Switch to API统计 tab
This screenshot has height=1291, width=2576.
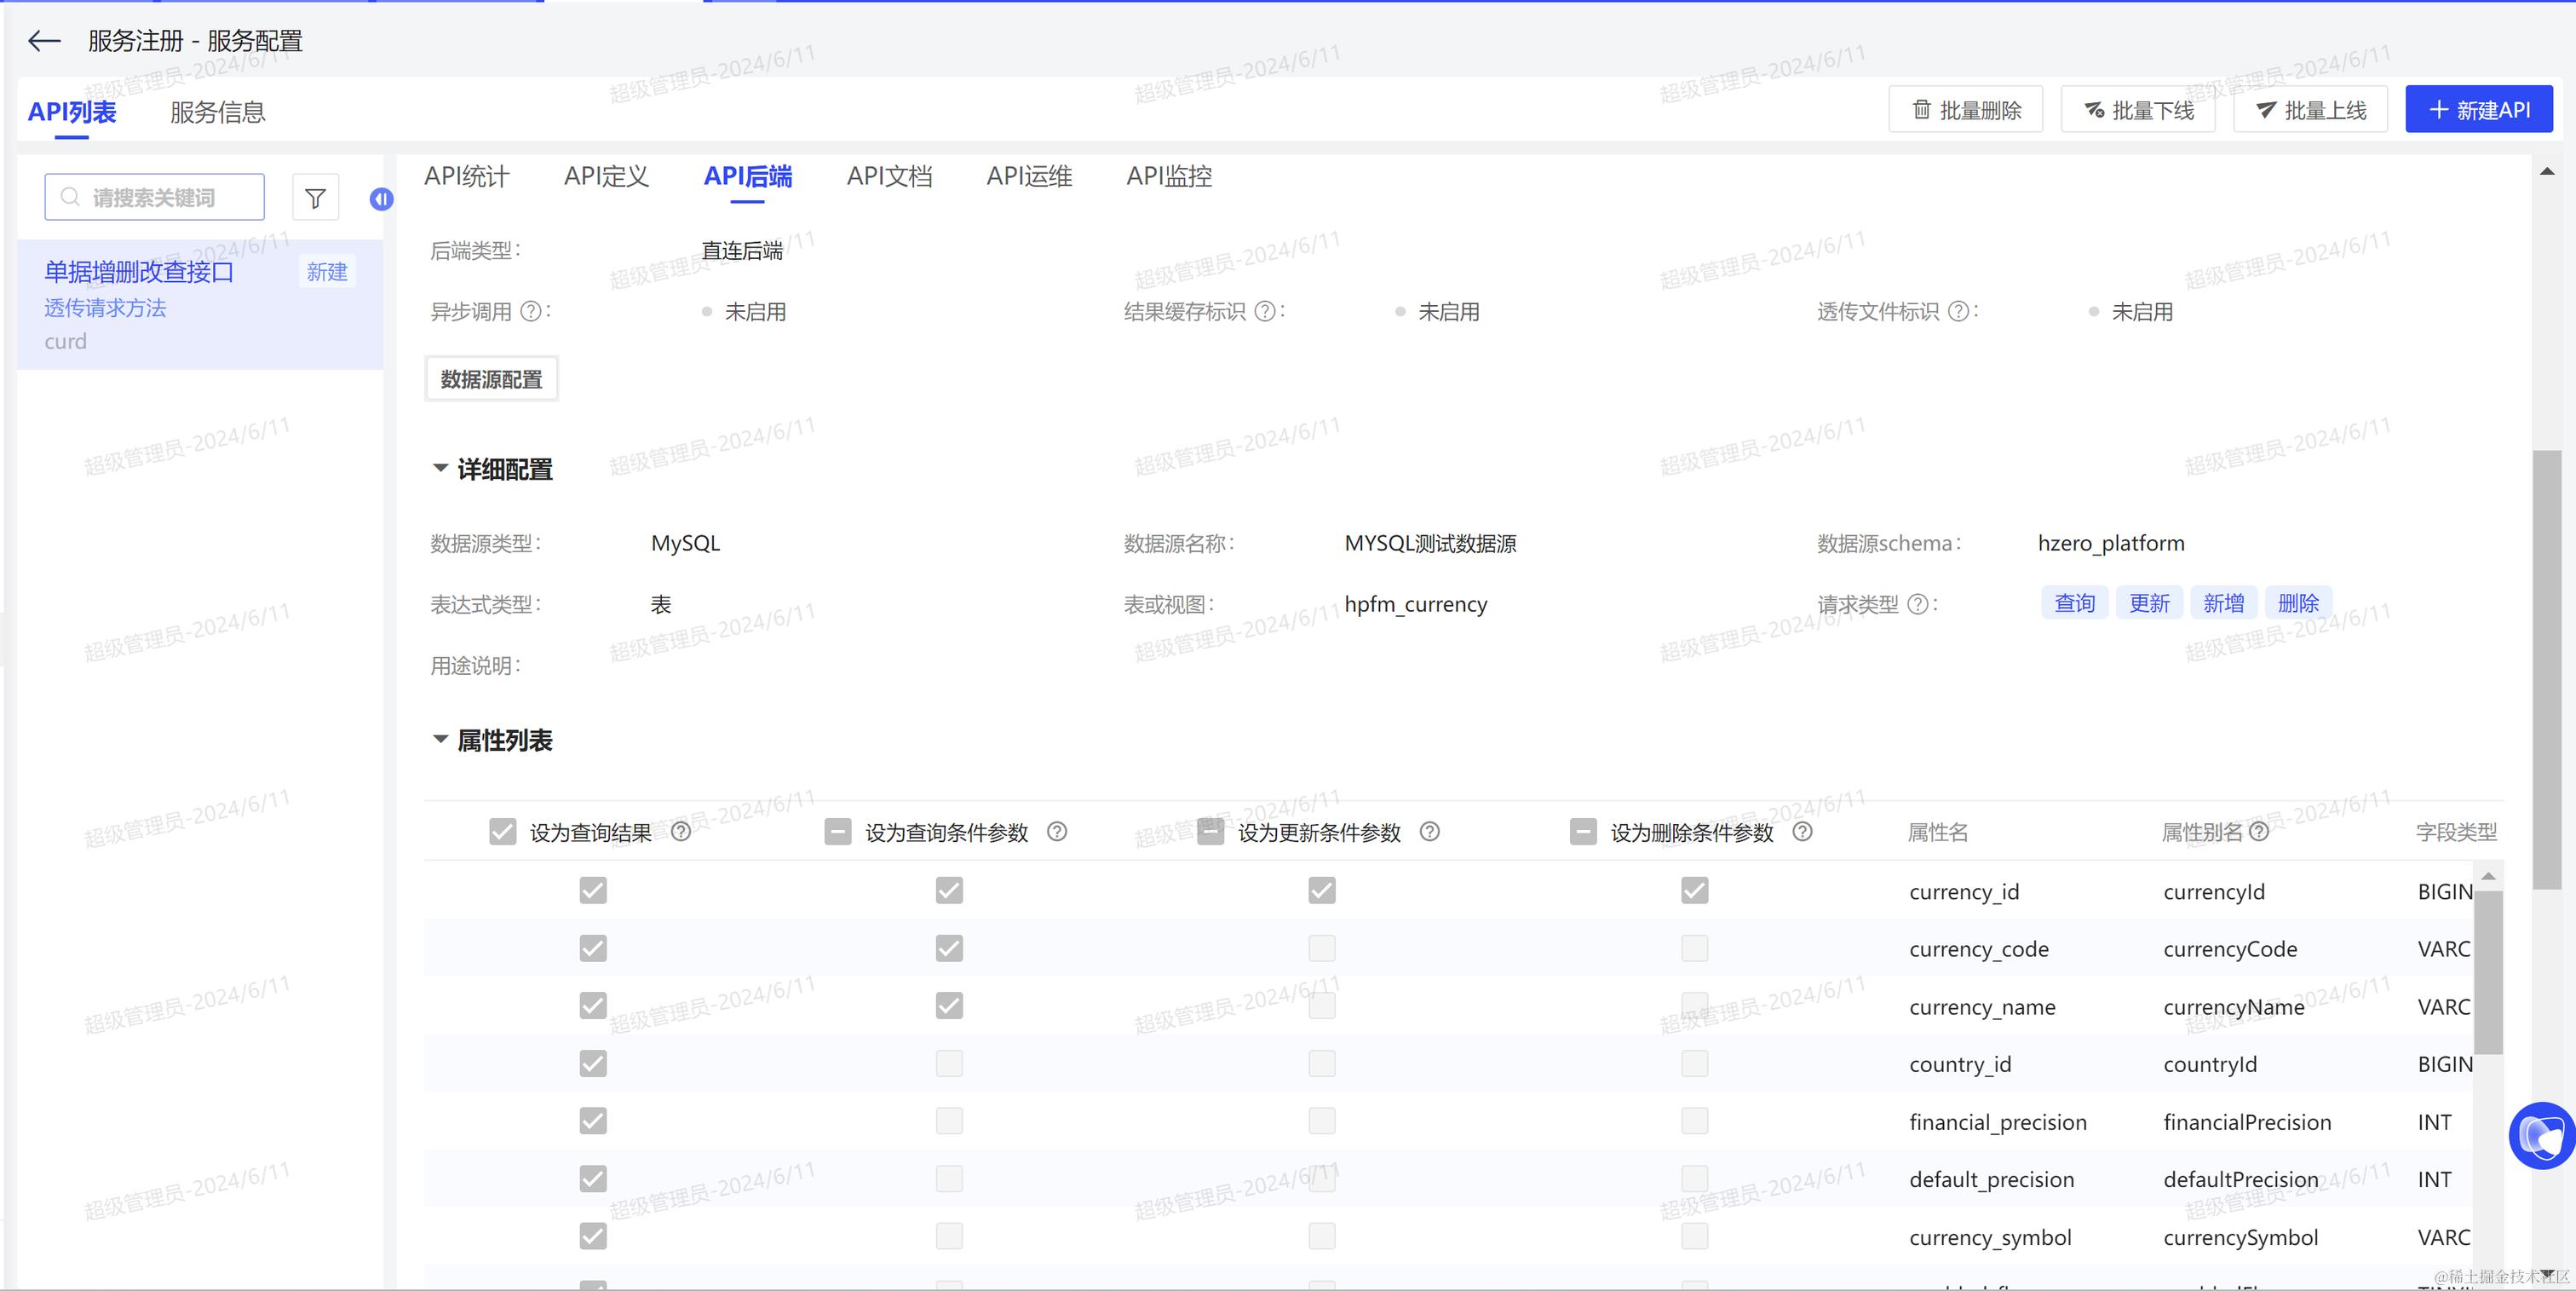pos(467,177)
